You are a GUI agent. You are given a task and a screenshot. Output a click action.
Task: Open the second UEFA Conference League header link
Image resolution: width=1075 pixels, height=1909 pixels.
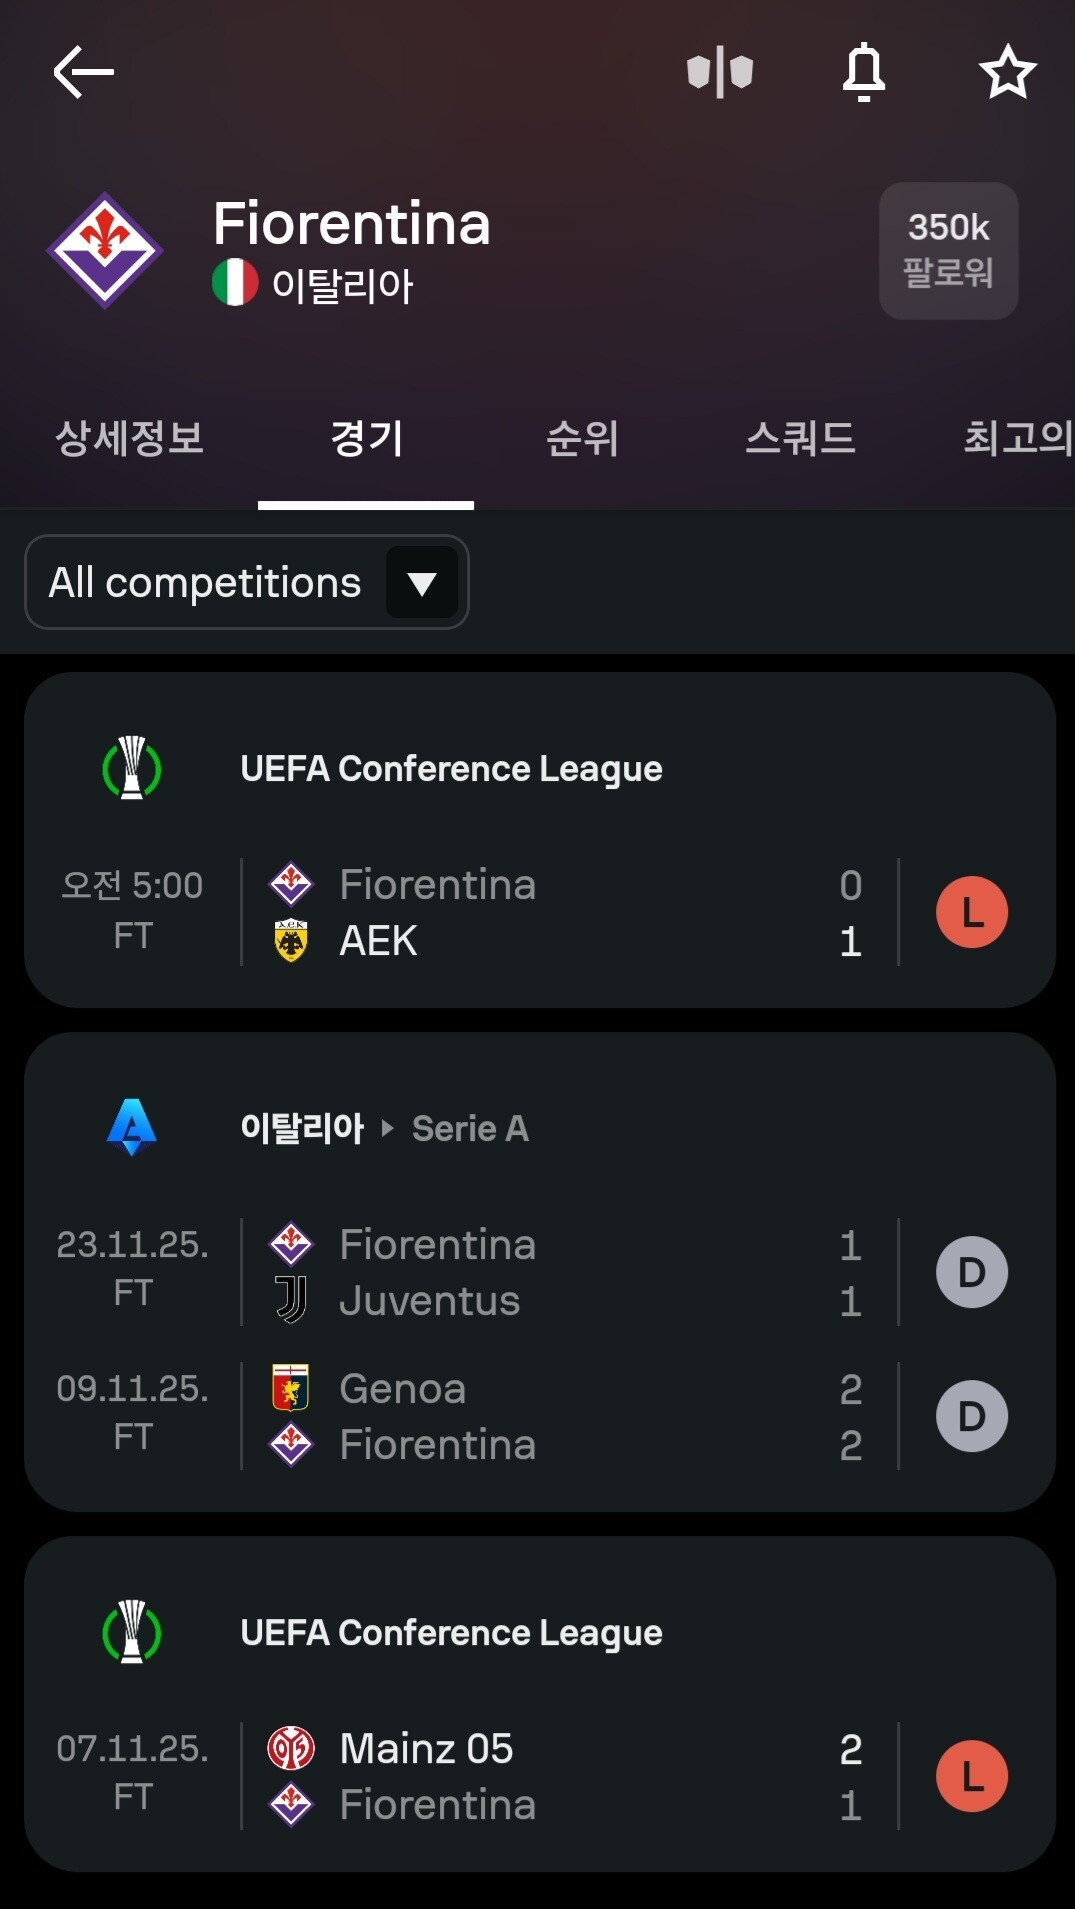click(x=451, y=1632)
